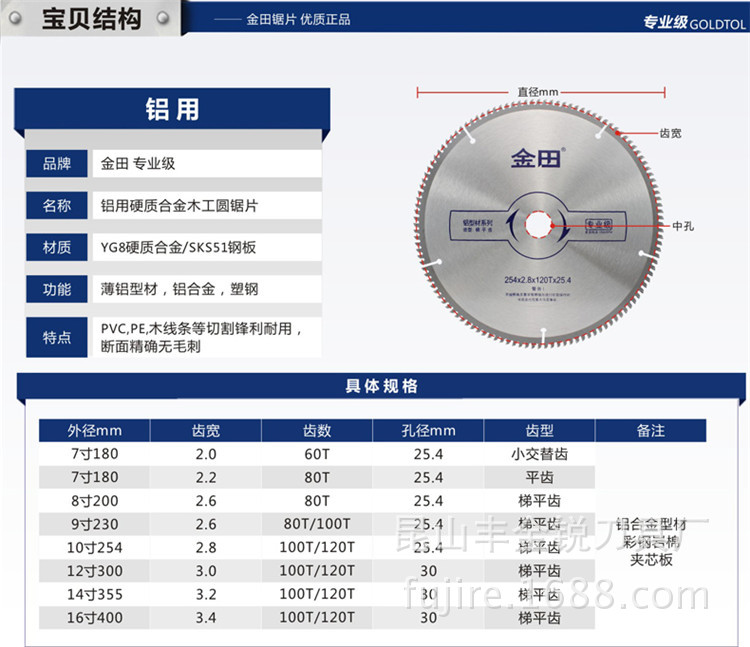Click the 齿宽 column header in the table
Image resolution: width=750 pixels, height=647 pixels.
pyautogui.click(x=206, y=430)
